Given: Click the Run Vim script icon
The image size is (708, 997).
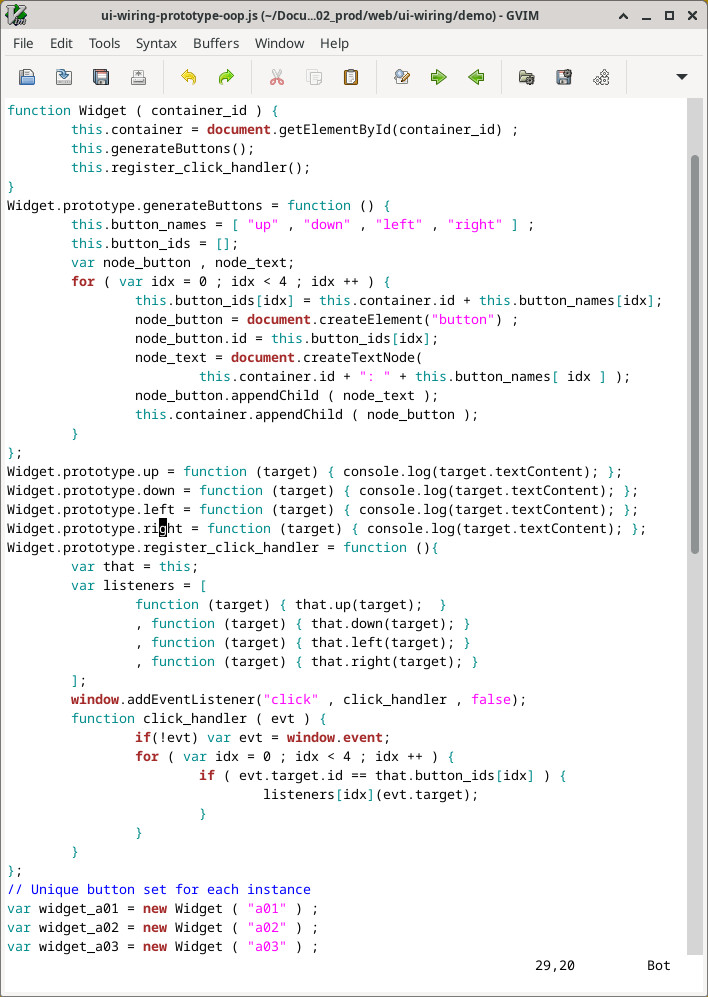Looking at the screenshot, I should 601,77.
